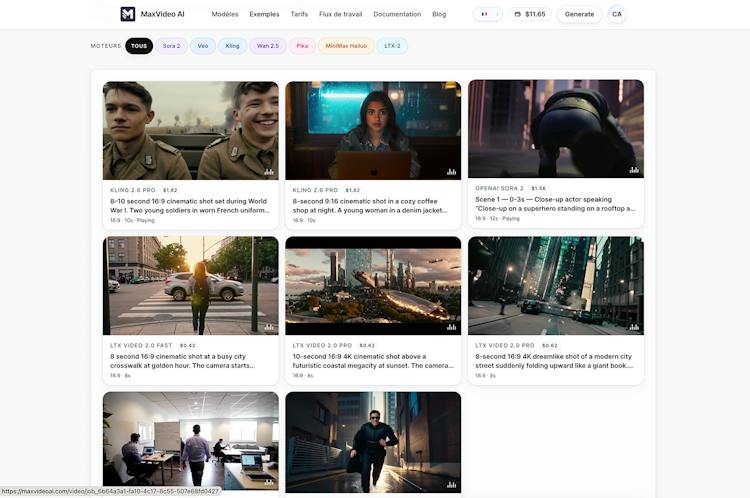The height and width of the screenshot is (498, 750).
Task: Click the OPENAI SORA 2 label
Action: click(499, 188)
